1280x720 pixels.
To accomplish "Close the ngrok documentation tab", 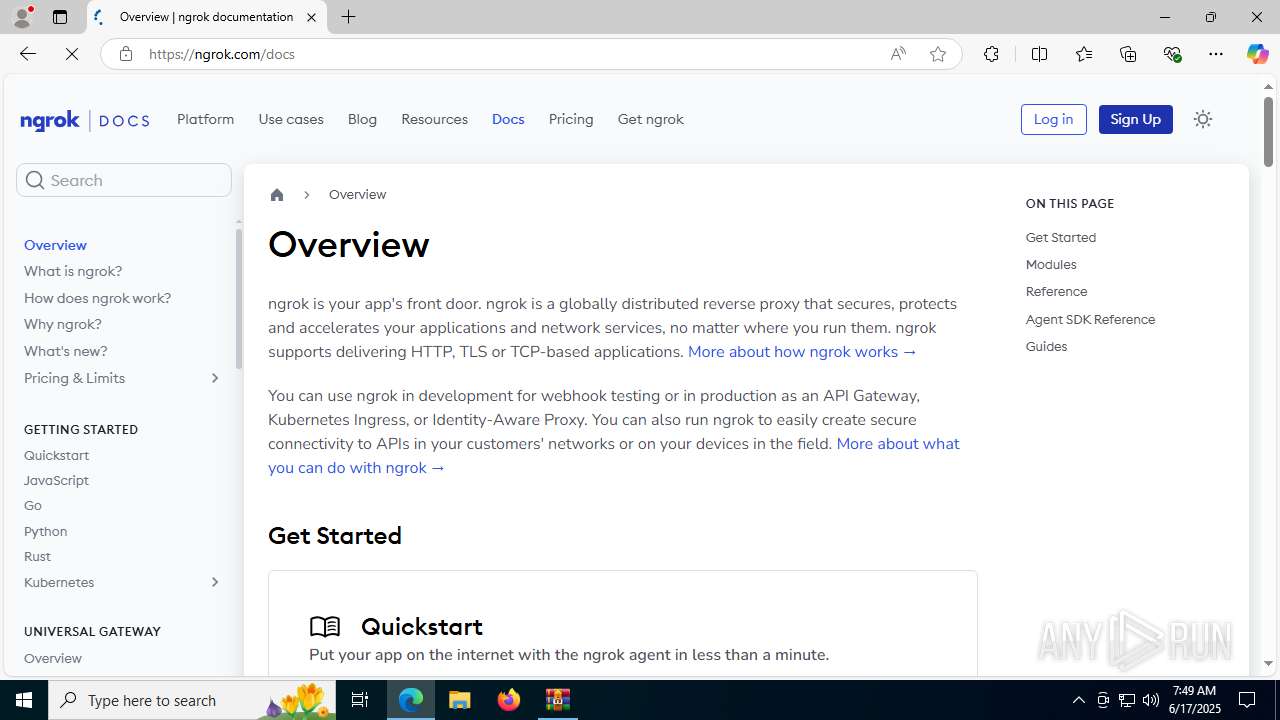I will 311,17.
